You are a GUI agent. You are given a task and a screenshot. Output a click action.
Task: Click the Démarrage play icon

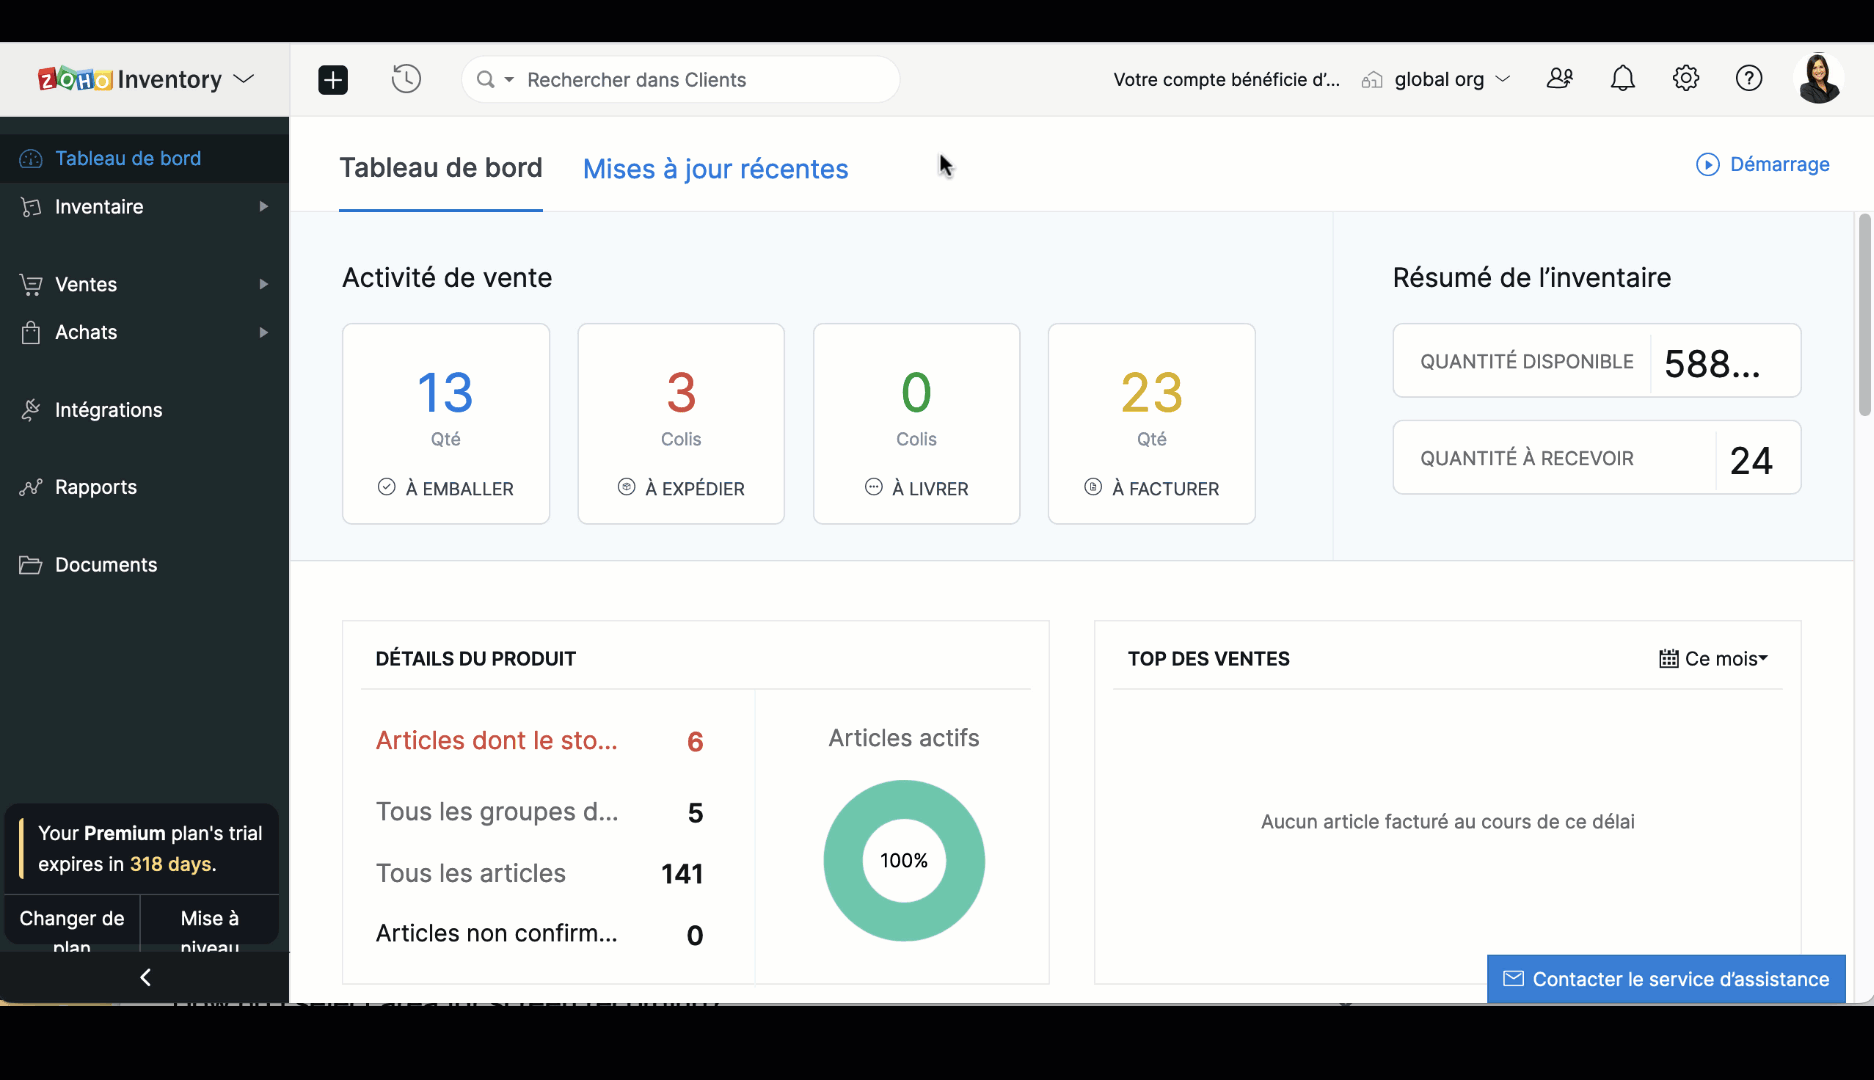point(1708,164)
